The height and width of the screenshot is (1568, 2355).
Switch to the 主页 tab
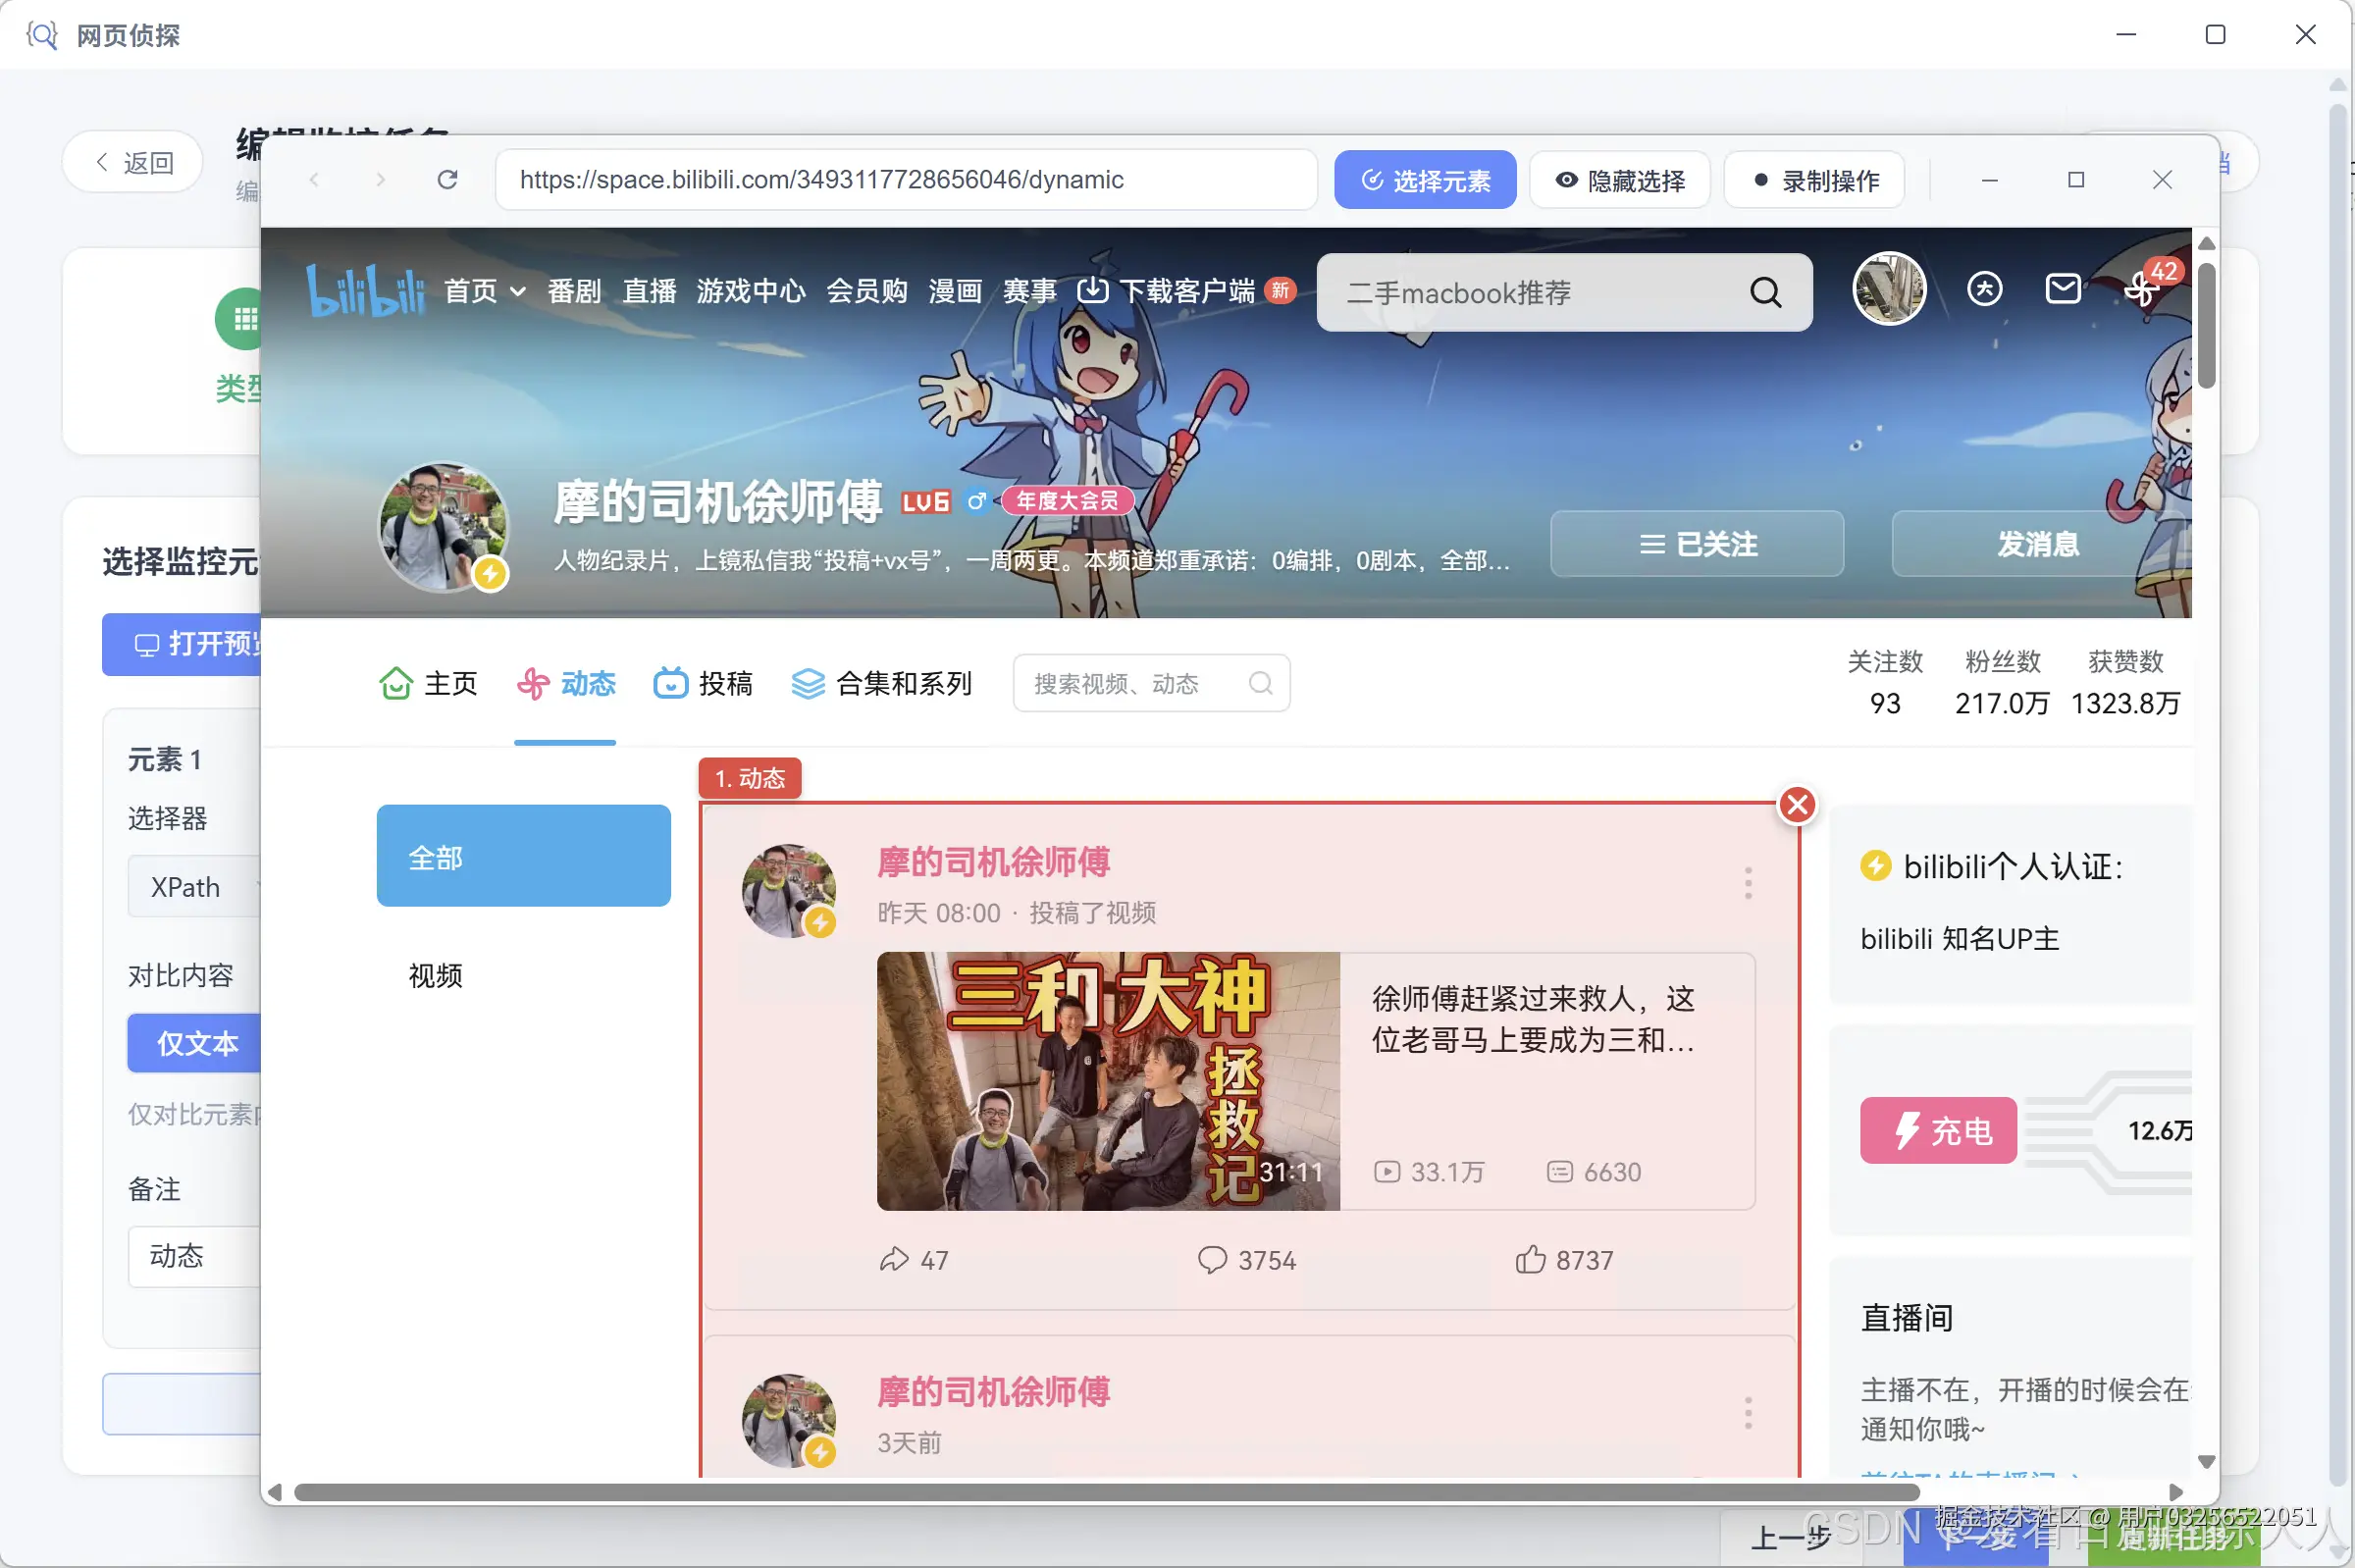tap(429, 683)
